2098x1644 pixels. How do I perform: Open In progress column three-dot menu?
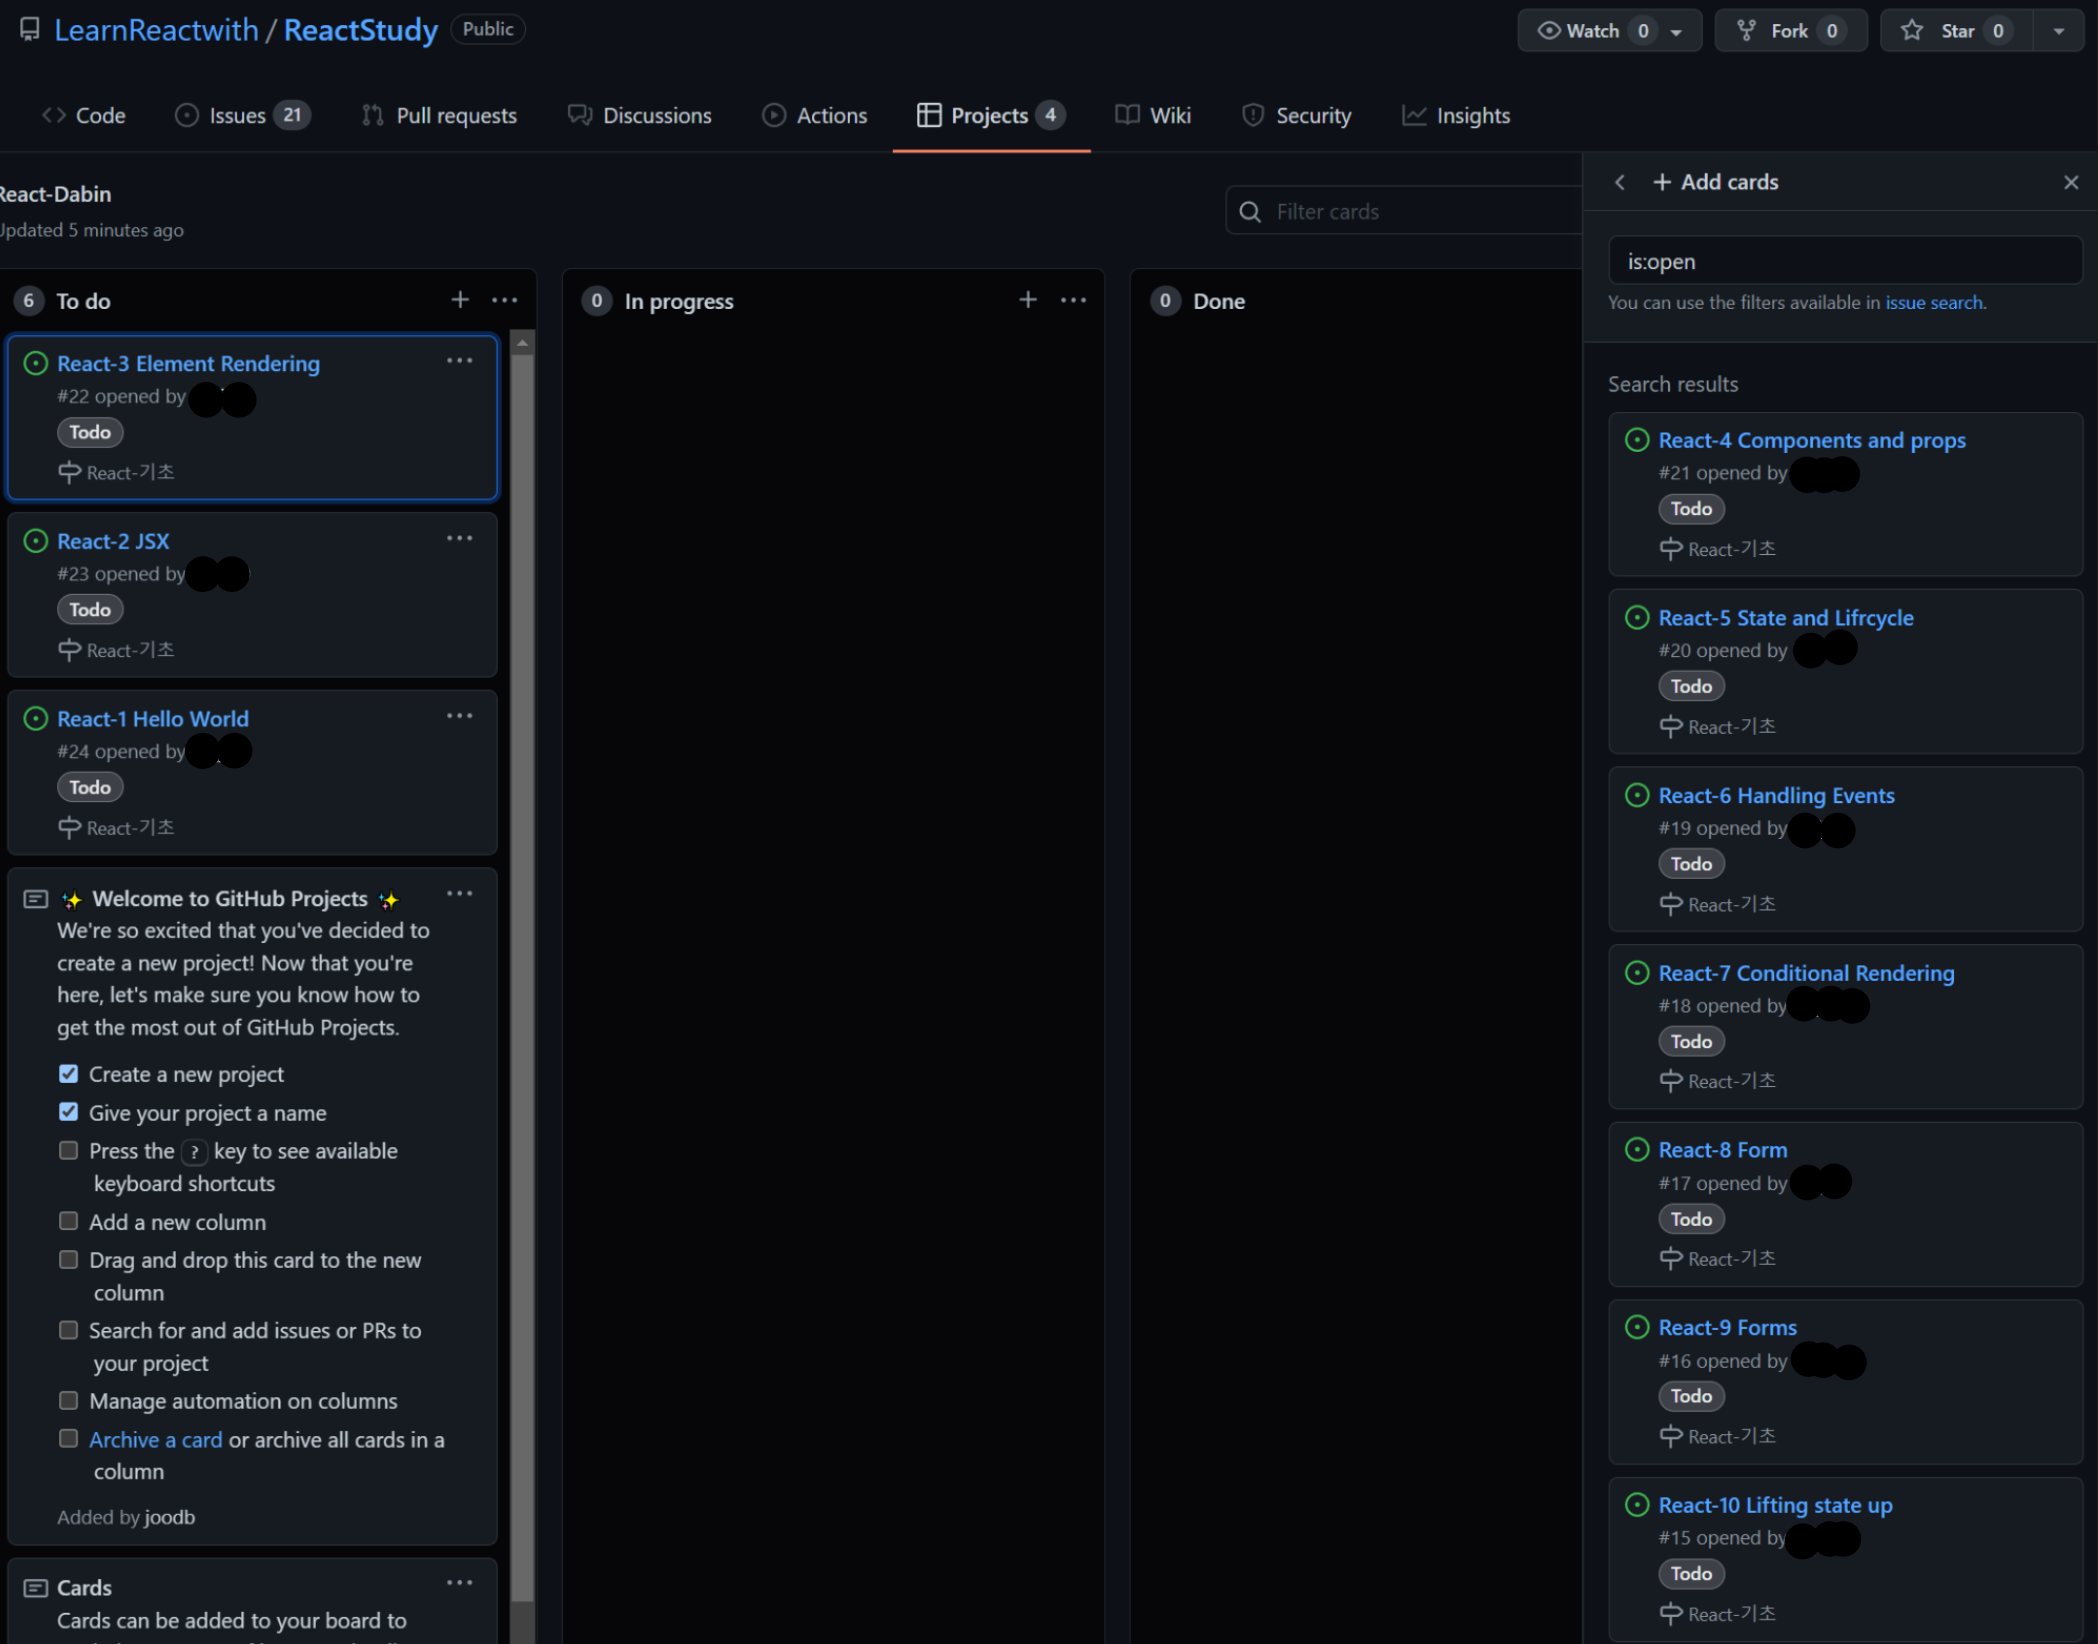click(1073, 300)
